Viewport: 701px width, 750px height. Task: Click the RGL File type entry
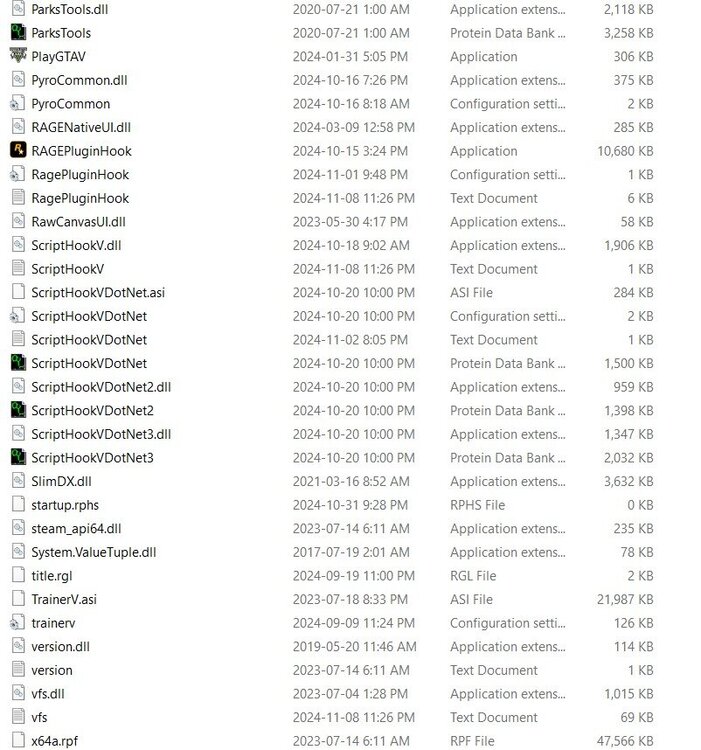click(x=473, y=576)
